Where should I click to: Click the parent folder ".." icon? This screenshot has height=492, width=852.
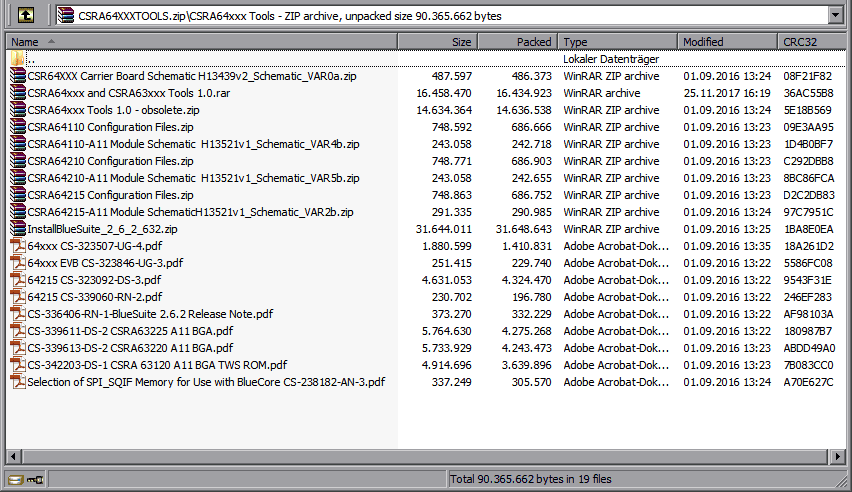click(17, 59)
